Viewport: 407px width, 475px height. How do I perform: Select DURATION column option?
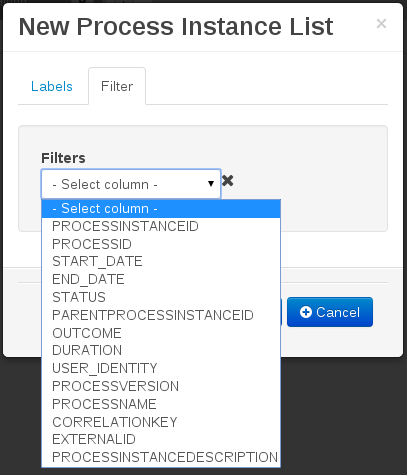coord(161,350)
